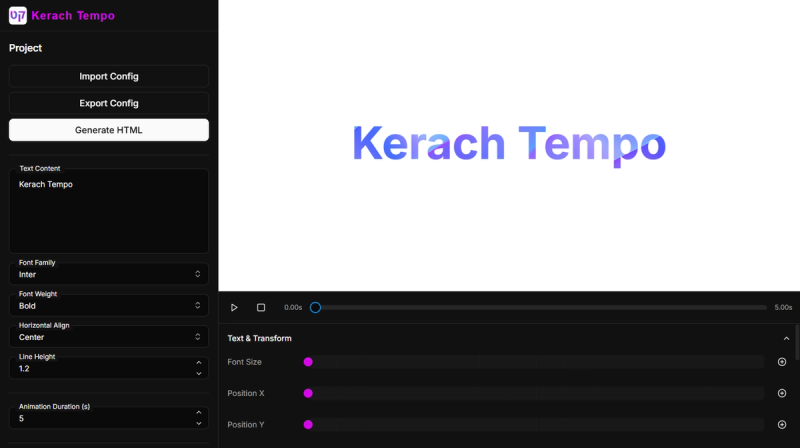
Task: Click the Position X track label
Action: click(x=246, y=393)
